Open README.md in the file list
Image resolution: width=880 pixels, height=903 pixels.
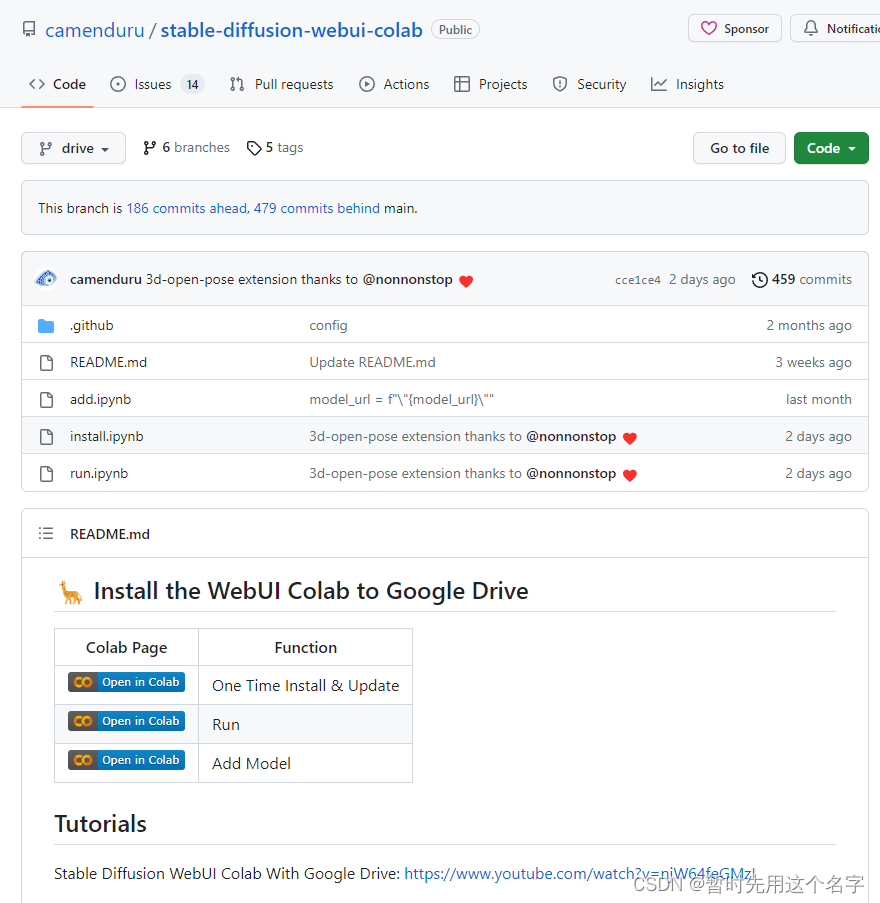click(x=108, y=362)
